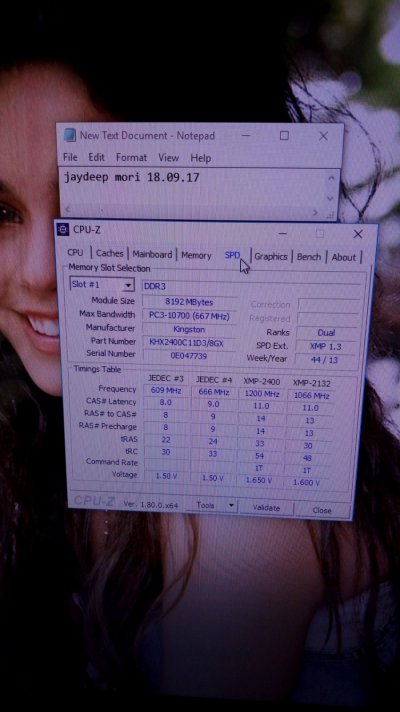
Task: Click the Close button in CPU-Z
Action: [322, 510]
